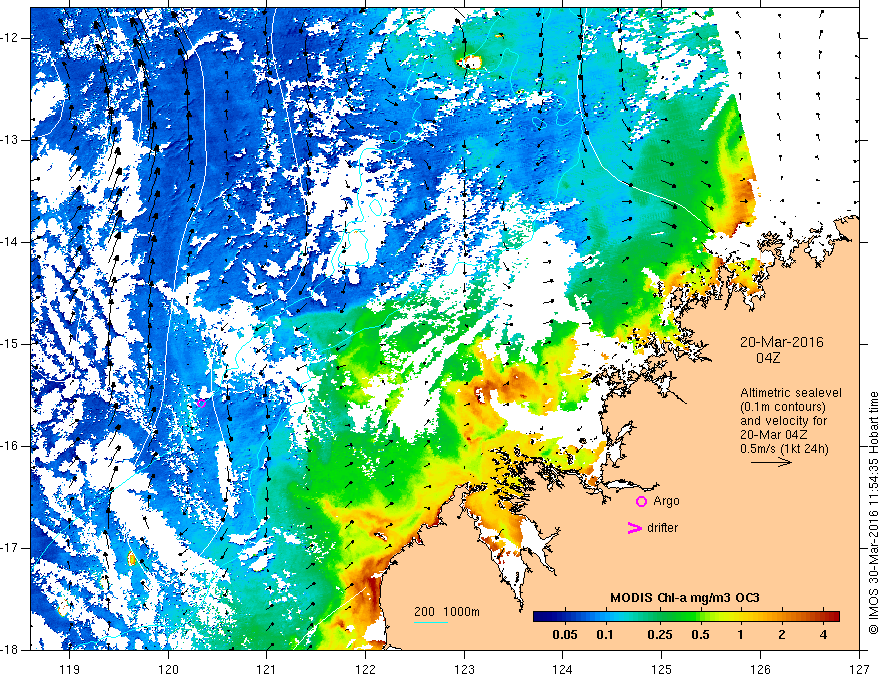The height and width of the screenshot is (680, 880).
Task: Click the green section of the colorbar
Action: pos(682,616)
